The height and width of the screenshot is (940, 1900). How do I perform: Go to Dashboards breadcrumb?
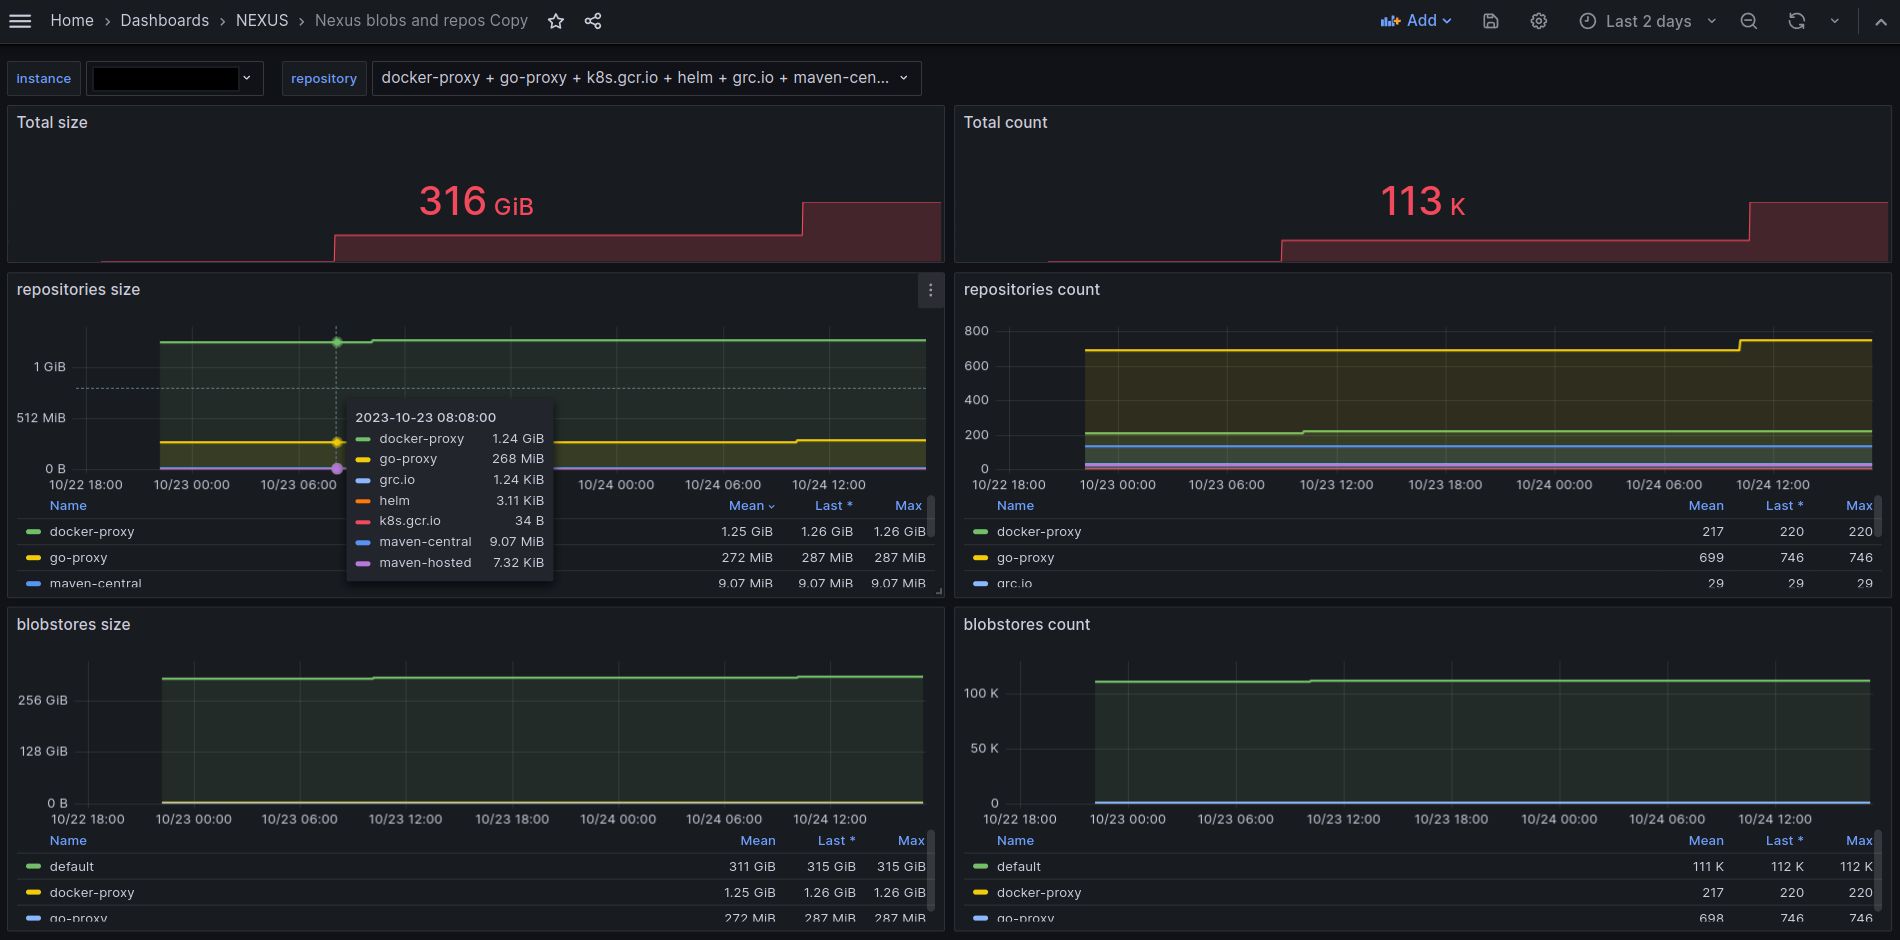tap(164, 21)
